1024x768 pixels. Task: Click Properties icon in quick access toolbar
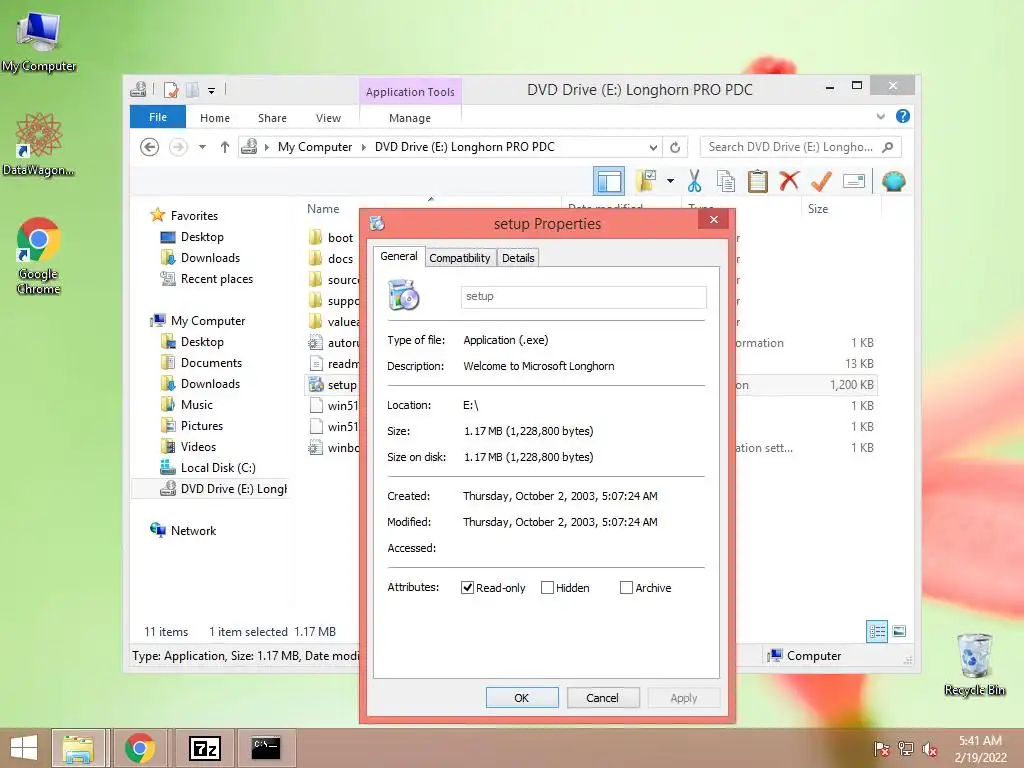pyautogui.click(x=170, y=89)
